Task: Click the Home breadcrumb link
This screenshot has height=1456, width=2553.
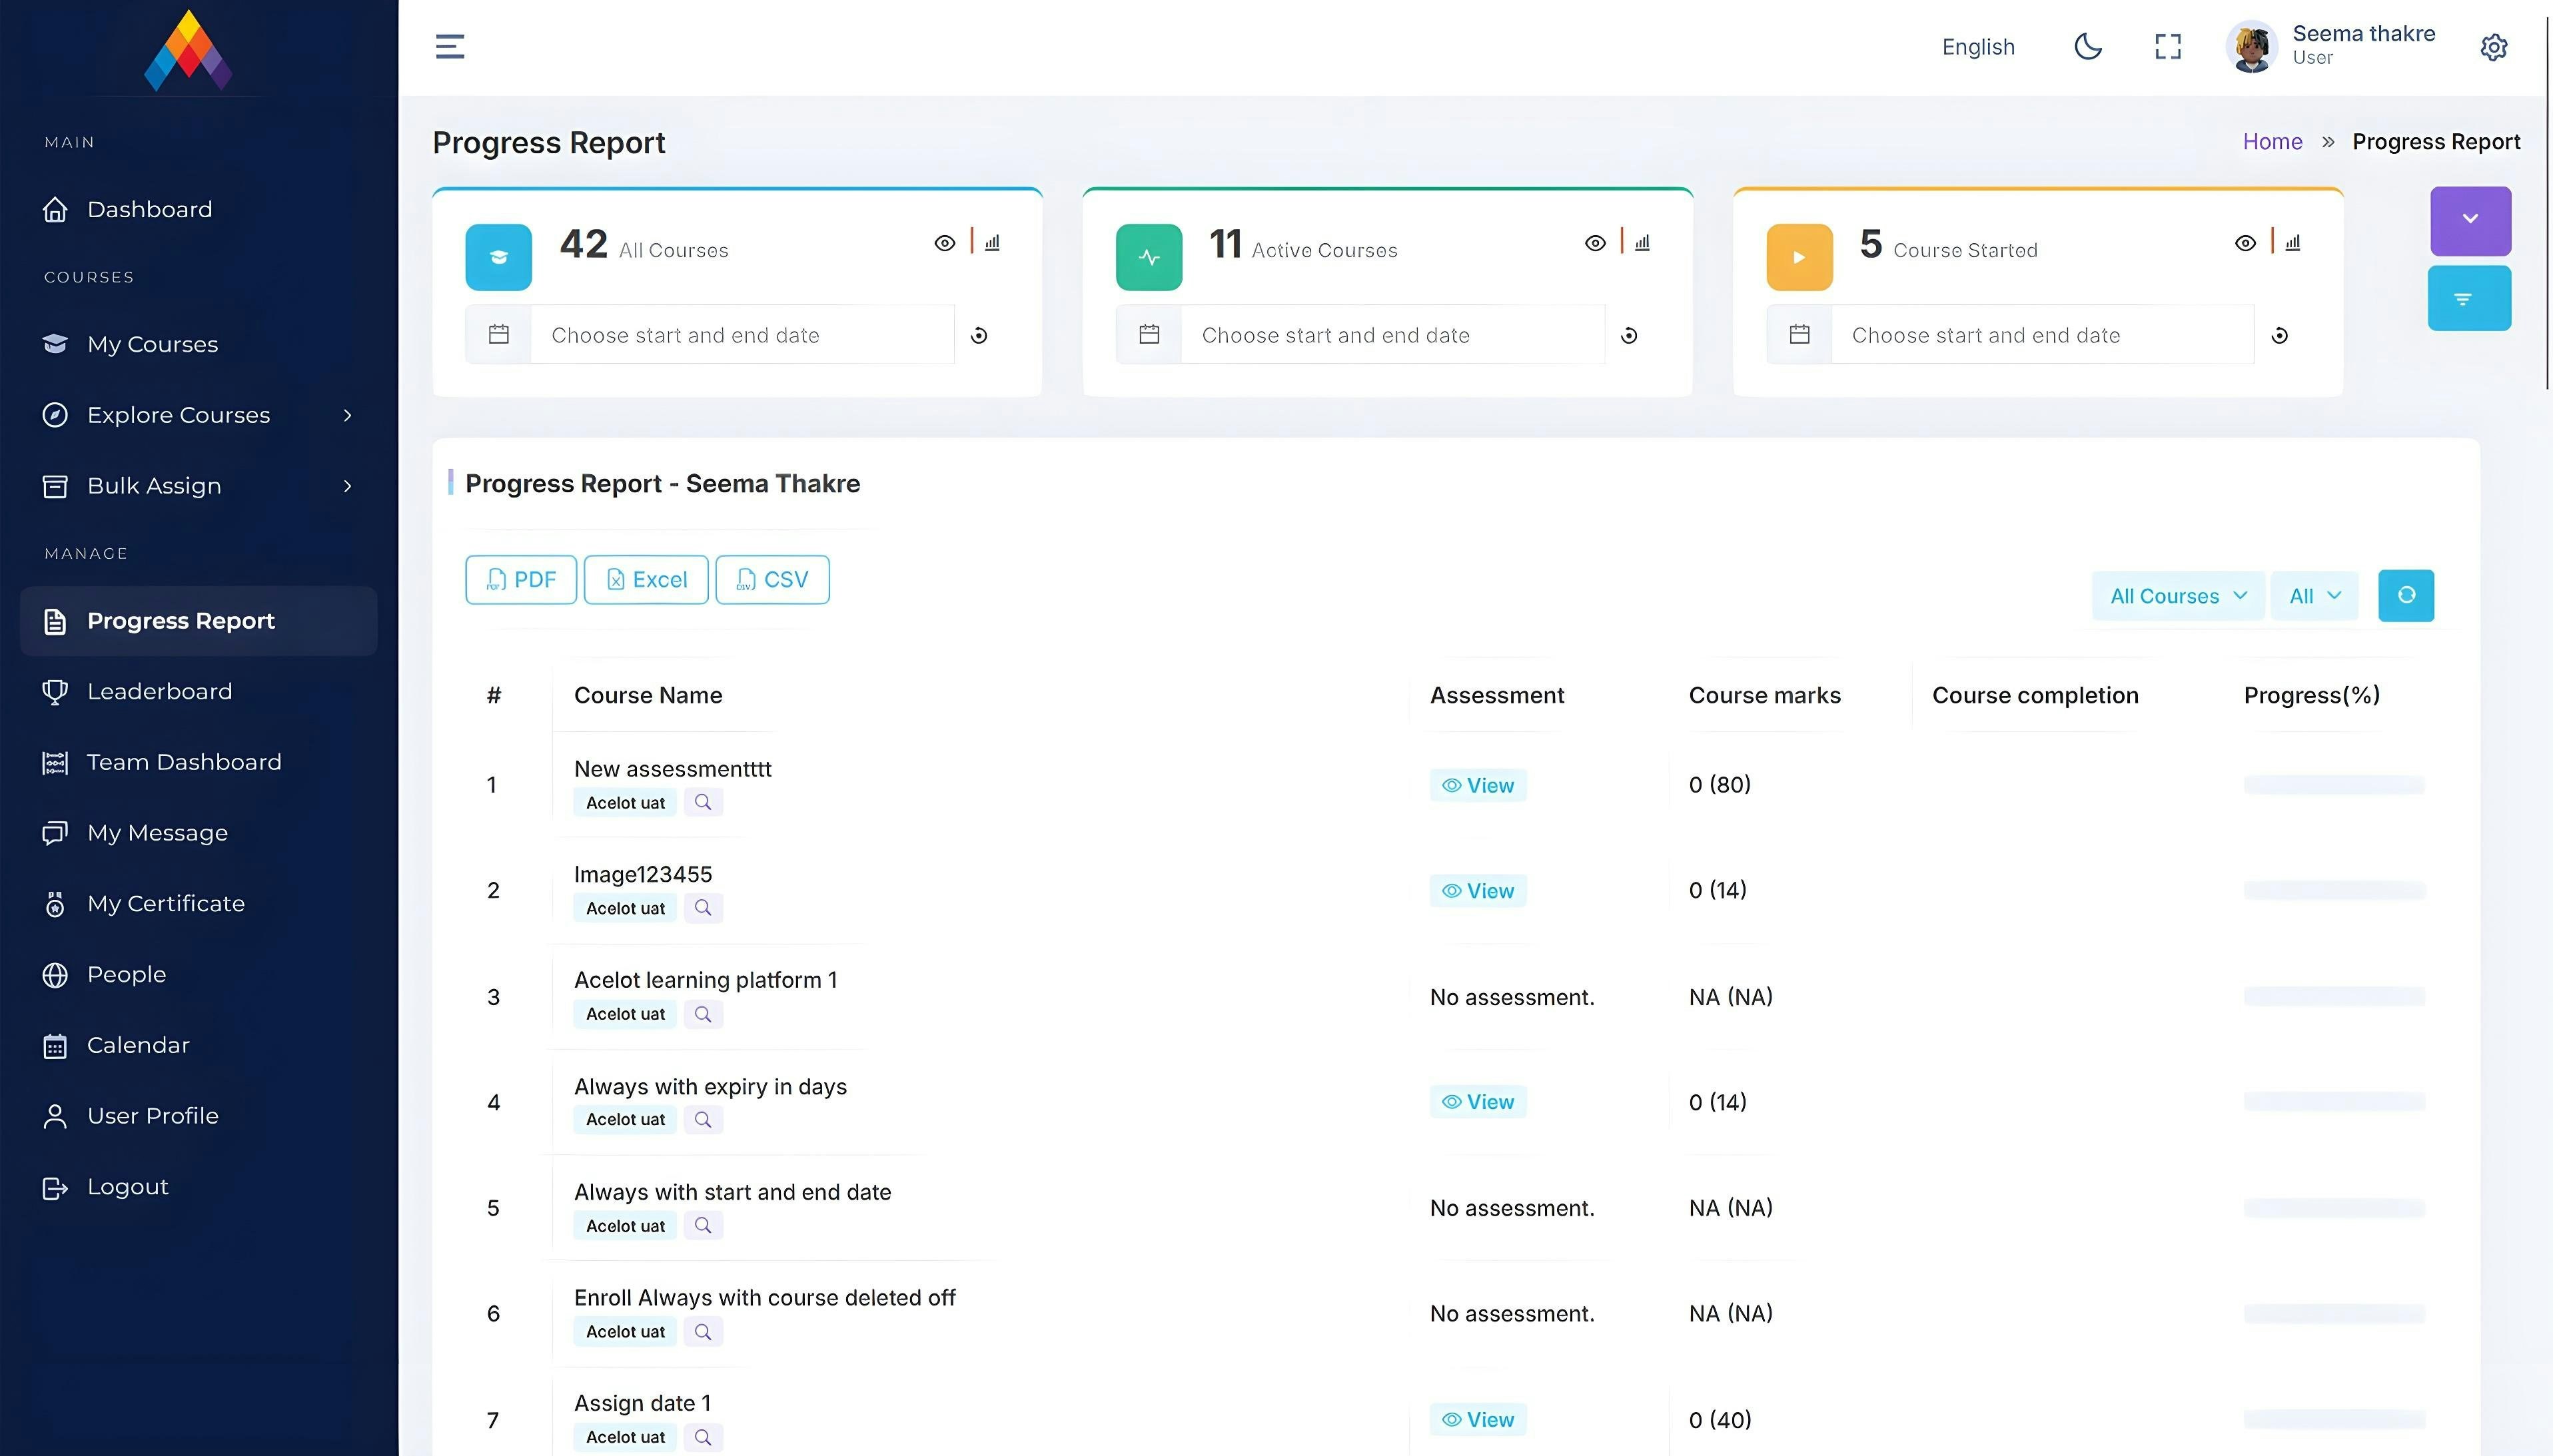Action: click(2271, 142)
